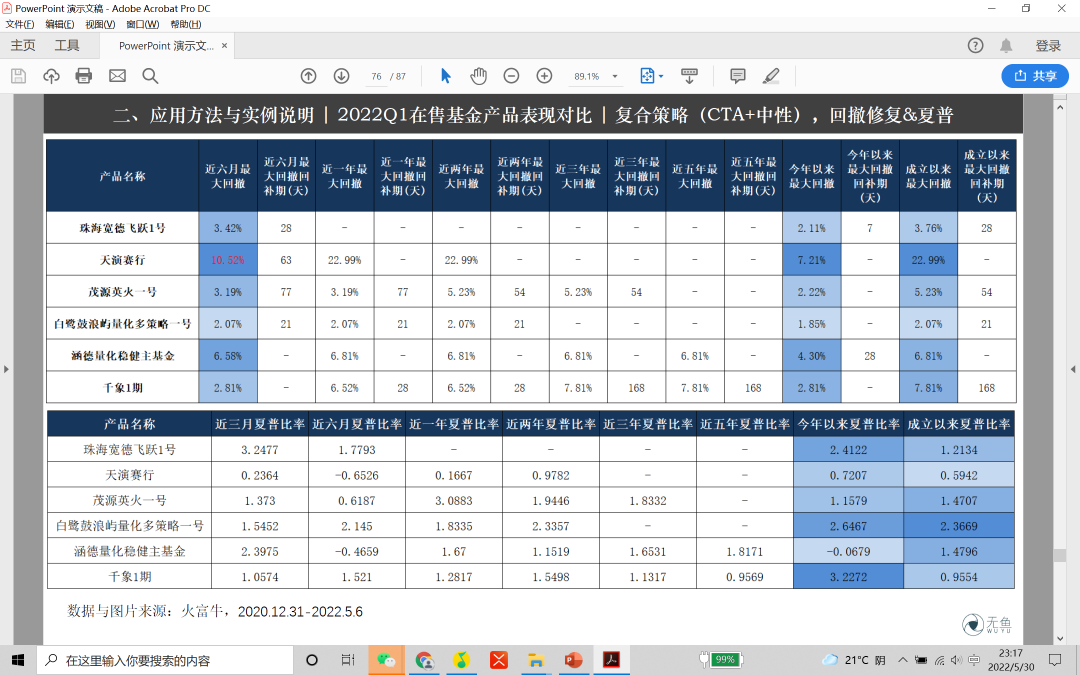
Task: Go to previous page arrow
Action: pyautogui.click(x=309, y=76)
